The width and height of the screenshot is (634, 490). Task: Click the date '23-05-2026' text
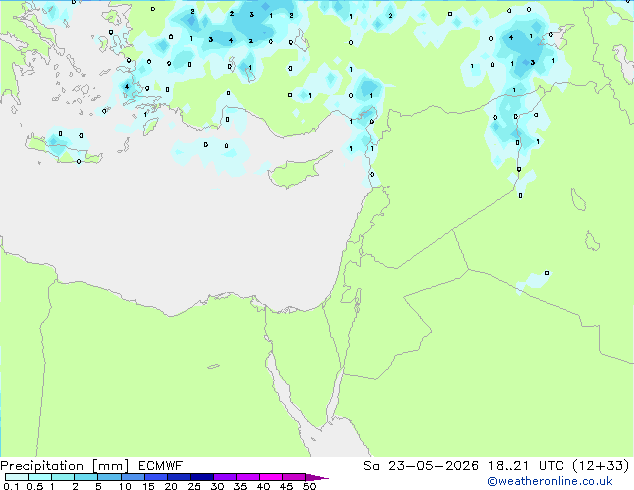pyautogui.click(x=433, y=466)
